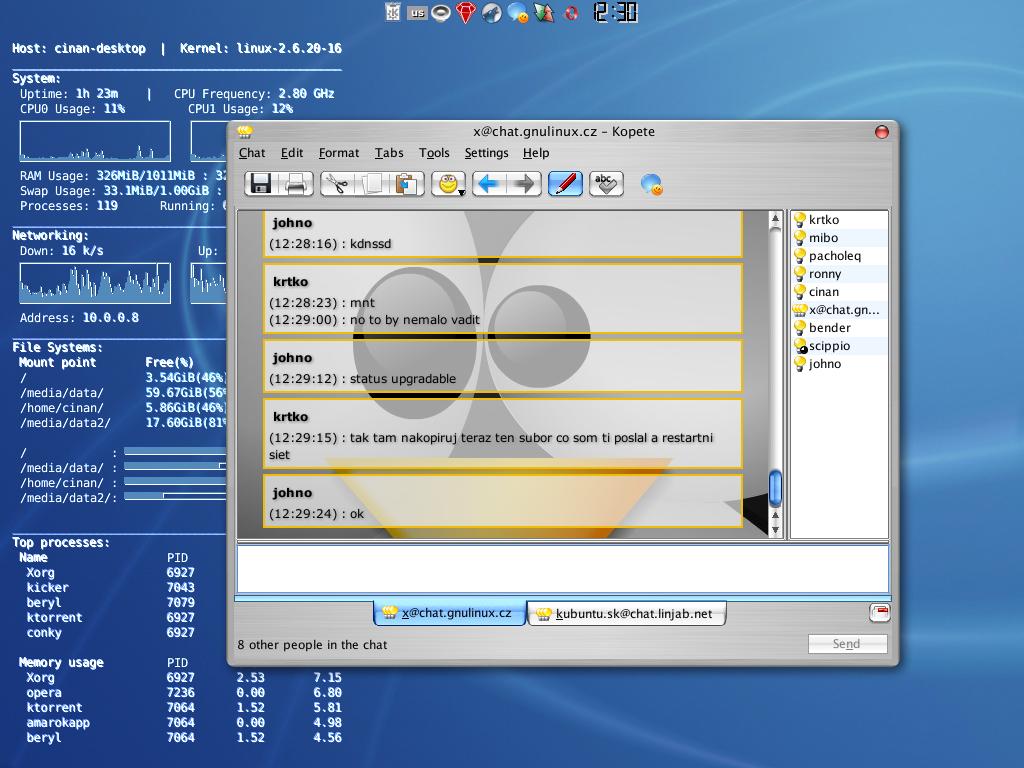Open the Tabs menu
Screen dimensions: 1024x768
tap(389, 153)
